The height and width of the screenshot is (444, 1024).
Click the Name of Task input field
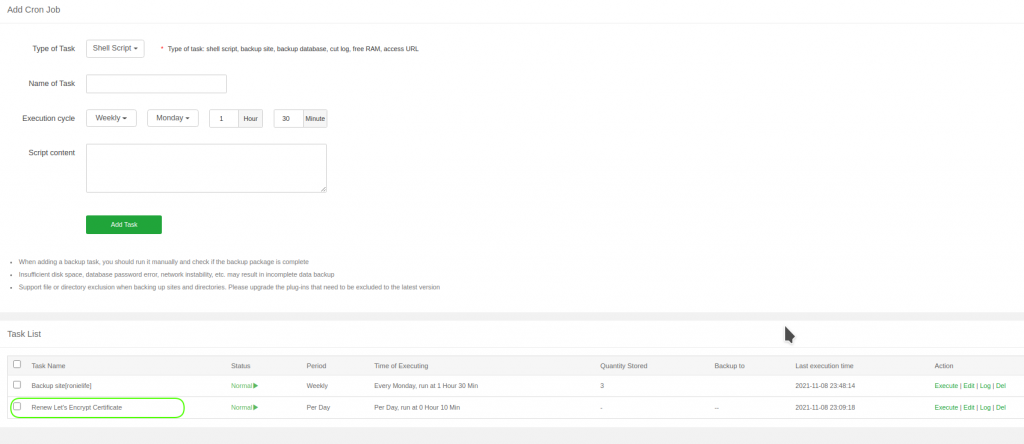click(x=157, y=84)
